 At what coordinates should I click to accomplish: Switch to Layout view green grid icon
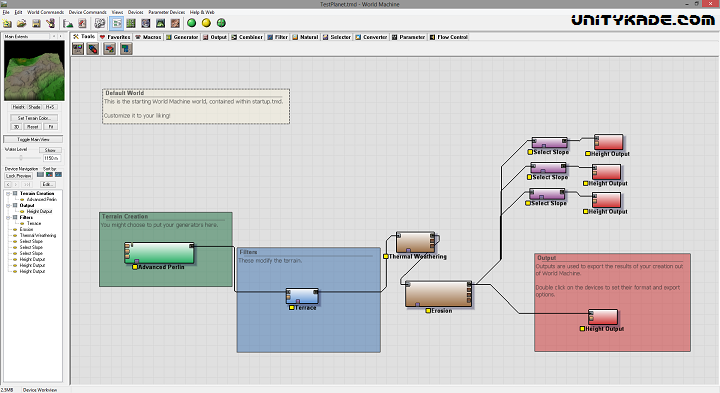coord(131,23)
